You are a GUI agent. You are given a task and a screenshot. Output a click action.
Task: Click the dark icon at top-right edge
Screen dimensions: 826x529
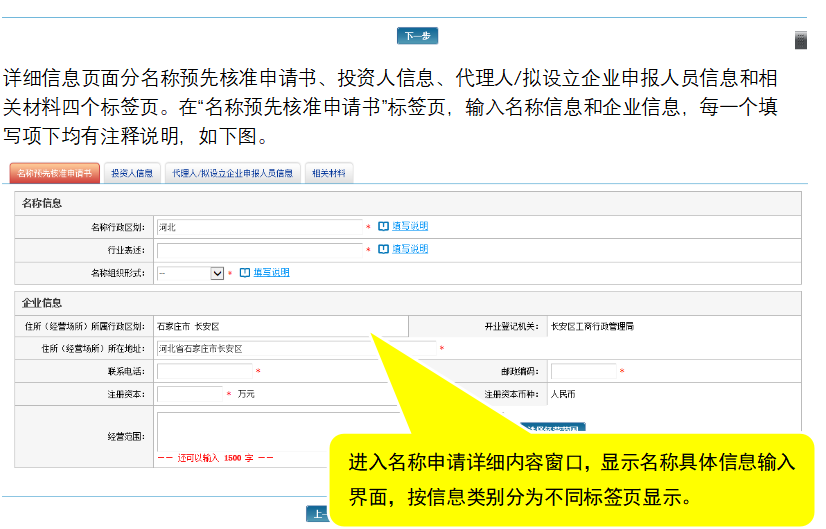click(x=800, y=40)
